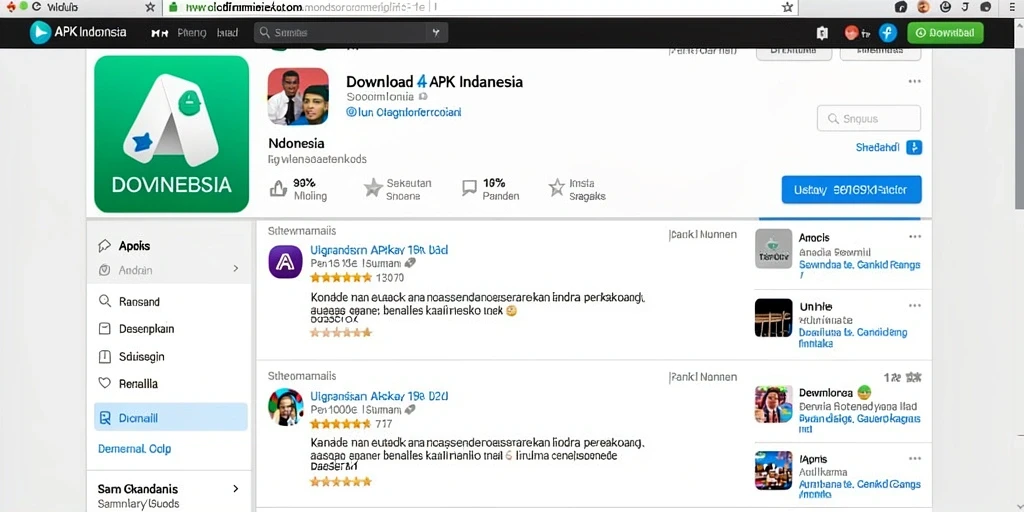The image size is (1024, 512).
Task: Open three-dot menu for lApnis
Action: click(x=914, y=458)
